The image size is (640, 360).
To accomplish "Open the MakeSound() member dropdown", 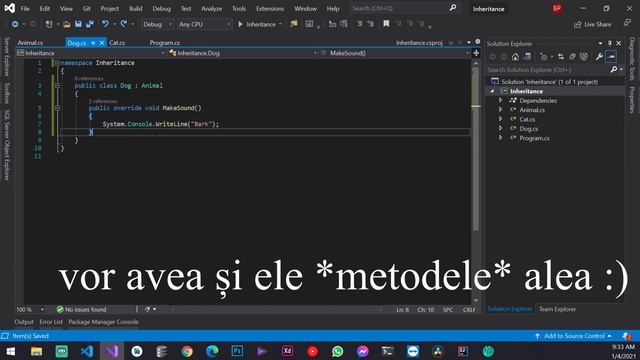I will pos(395,53).
